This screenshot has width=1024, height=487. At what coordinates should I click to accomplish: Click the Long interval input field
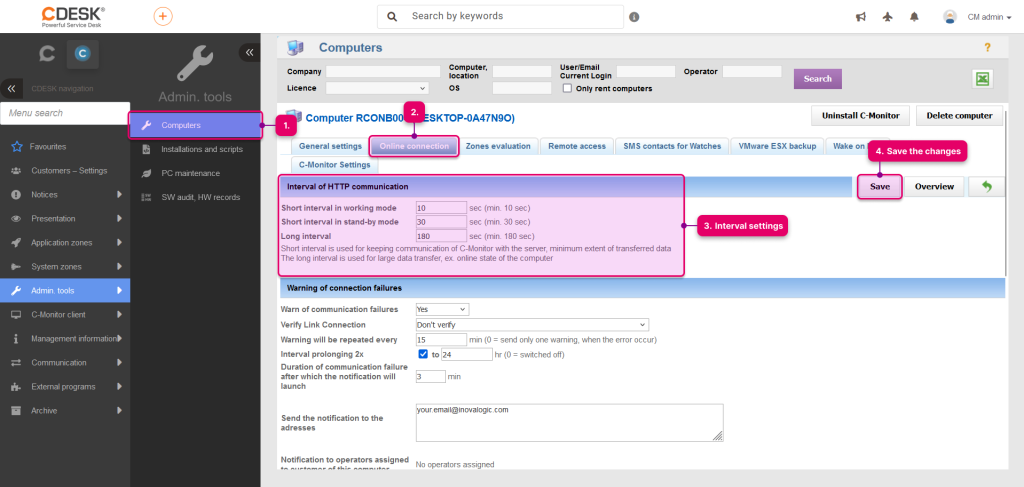[441, 236]
